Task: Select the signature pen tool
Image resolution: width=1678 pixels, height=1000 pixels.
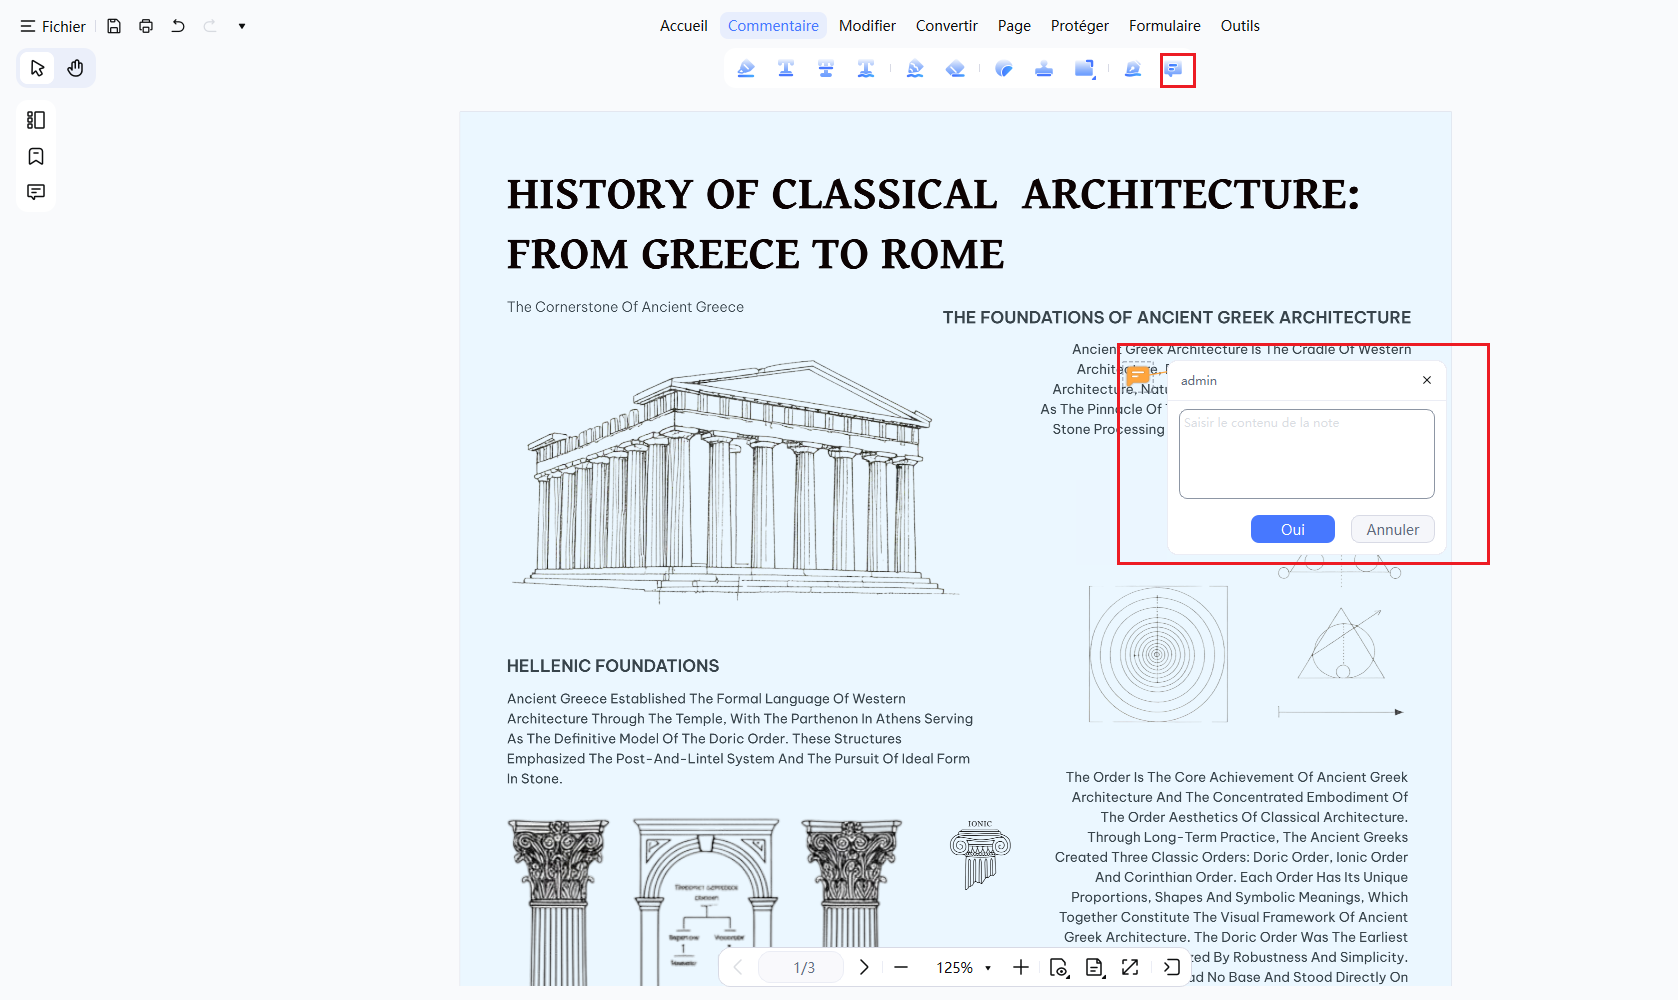Action: coord(1133,69)
